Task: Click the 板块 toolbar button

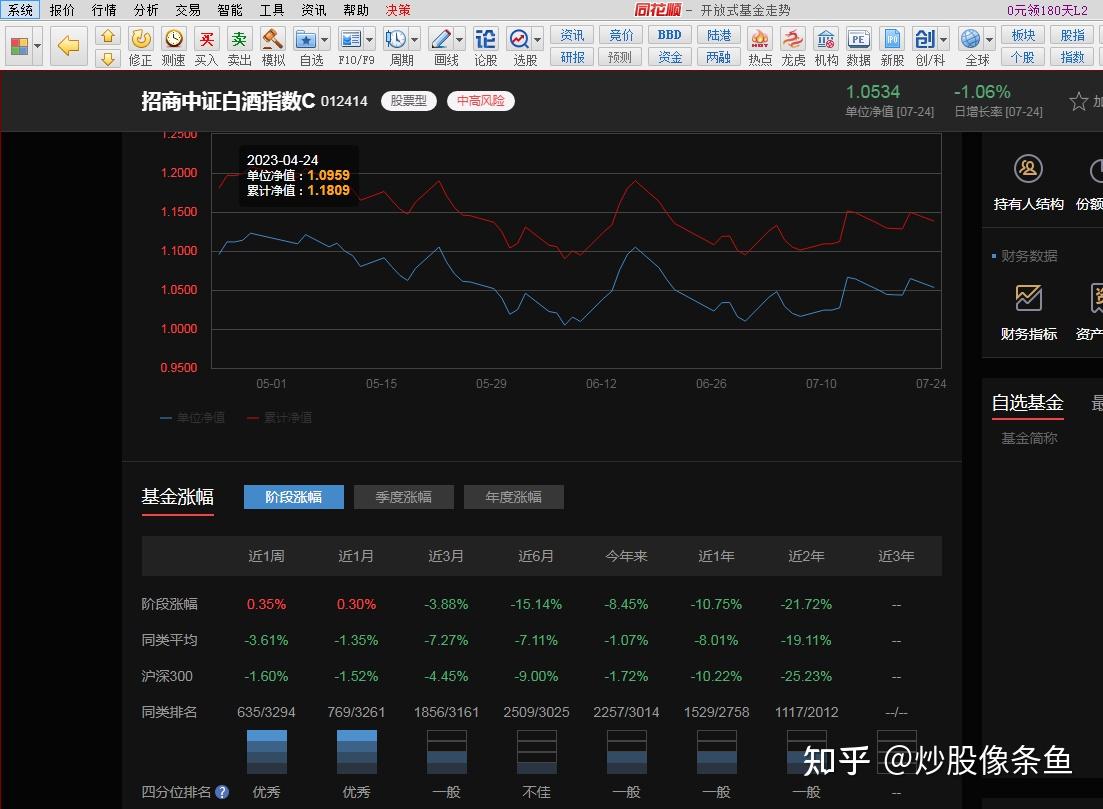Action: (1023, 35)
